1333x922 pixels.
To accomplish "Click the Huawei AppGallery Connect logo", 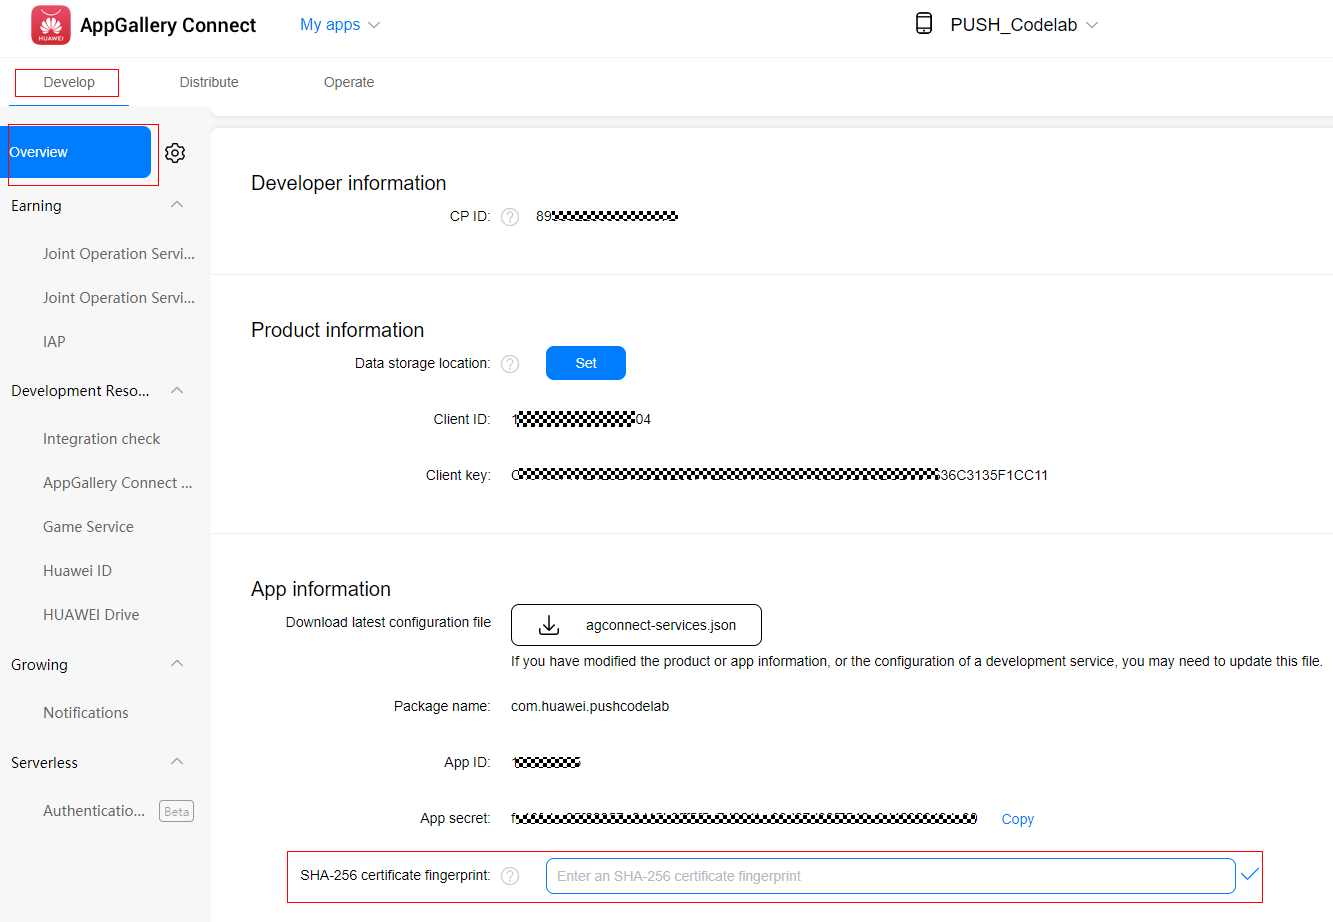I will [x=51, y=25].
